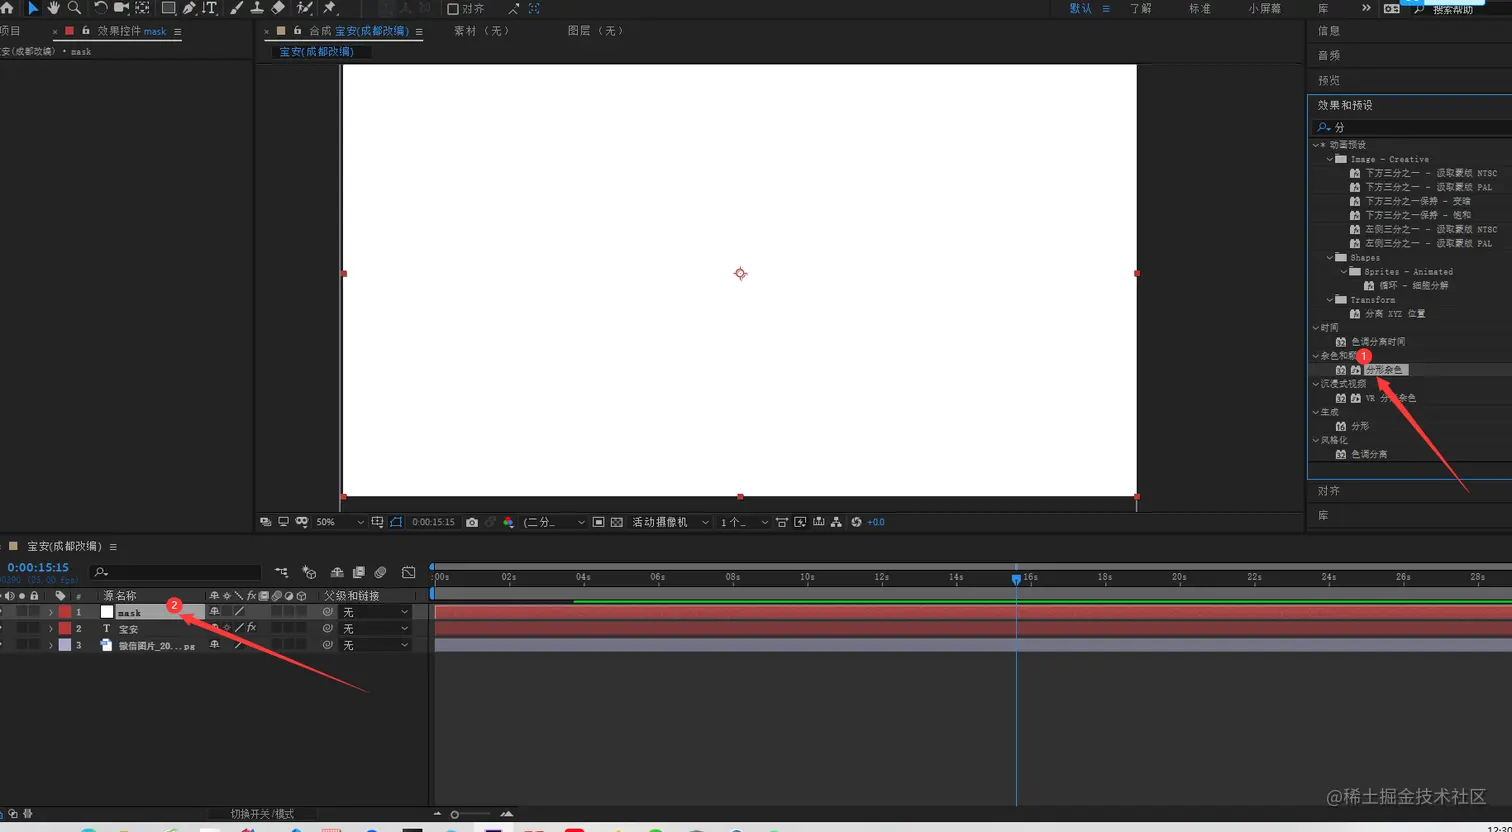This screenshot has width=1512, height=832.
Task: Select the Zoom magnifier tool
Action: (74, 8)
